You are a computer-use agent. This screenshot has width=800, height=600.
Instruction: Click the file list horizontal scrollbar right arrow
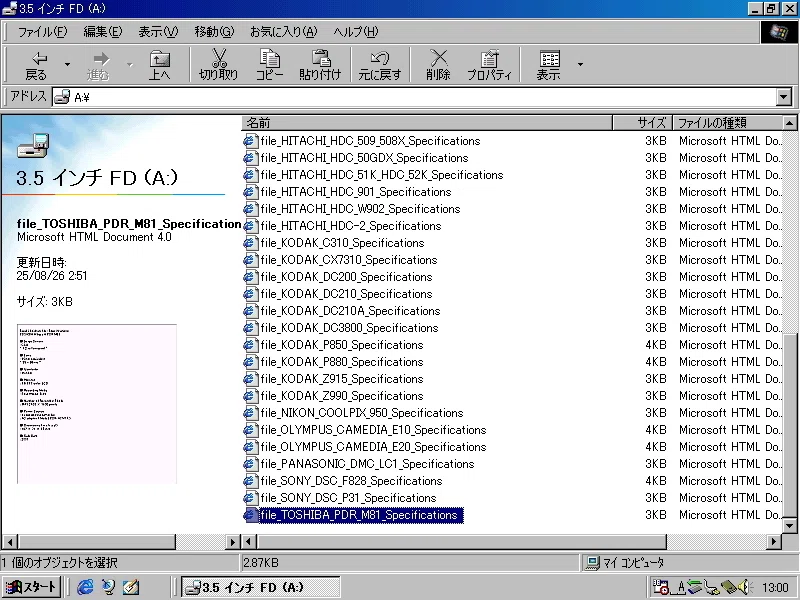click(x=774, y=541)
